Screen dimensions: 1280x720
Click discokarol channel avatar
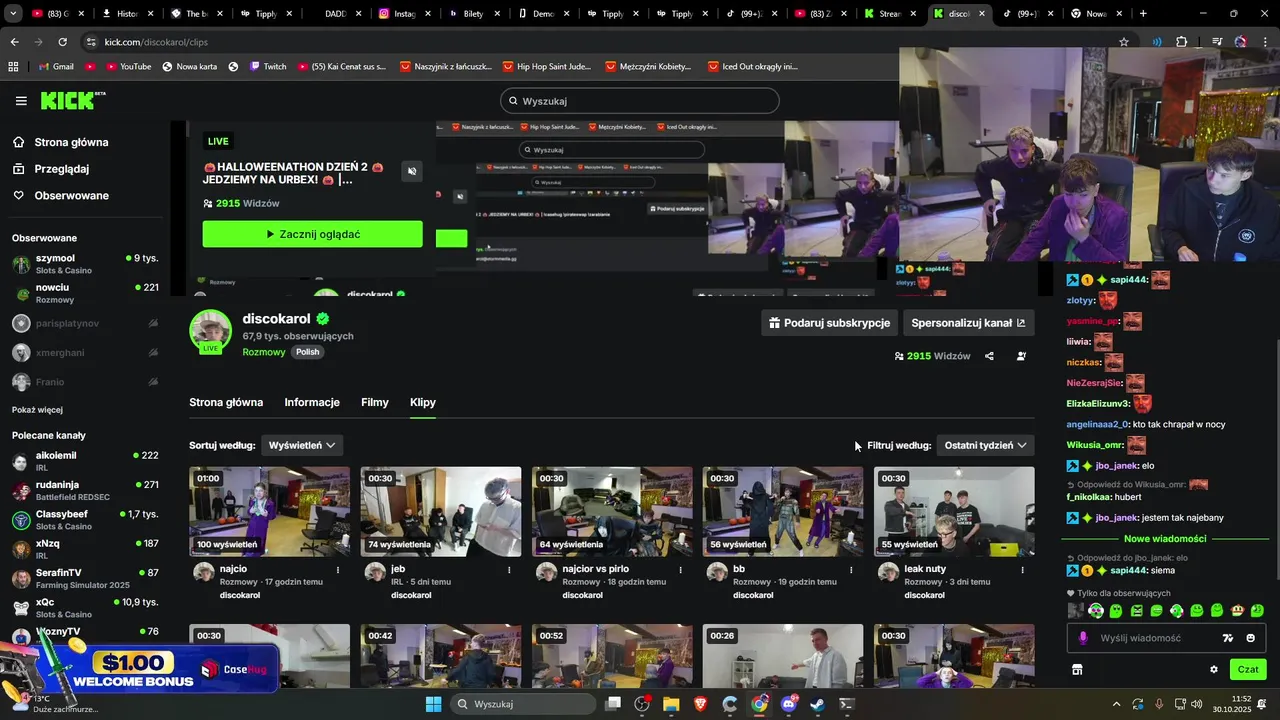(210, 331)
